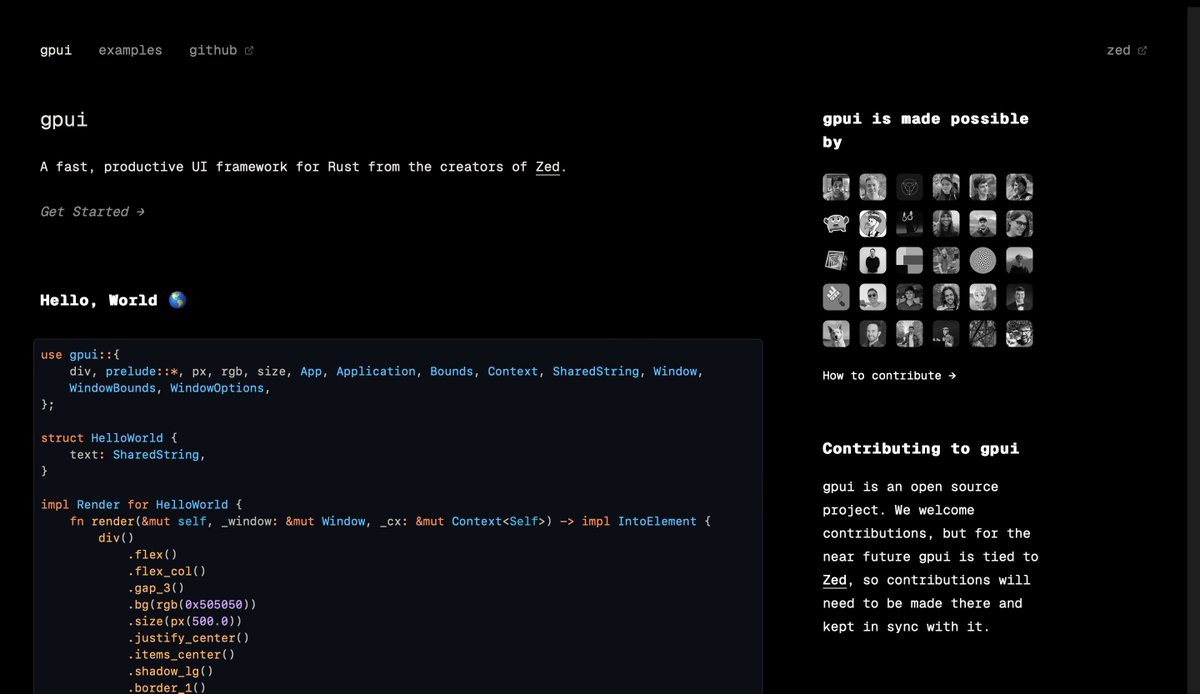Click the globe emoji after Hello, World
1200x694 pixels.
[177, 300]
